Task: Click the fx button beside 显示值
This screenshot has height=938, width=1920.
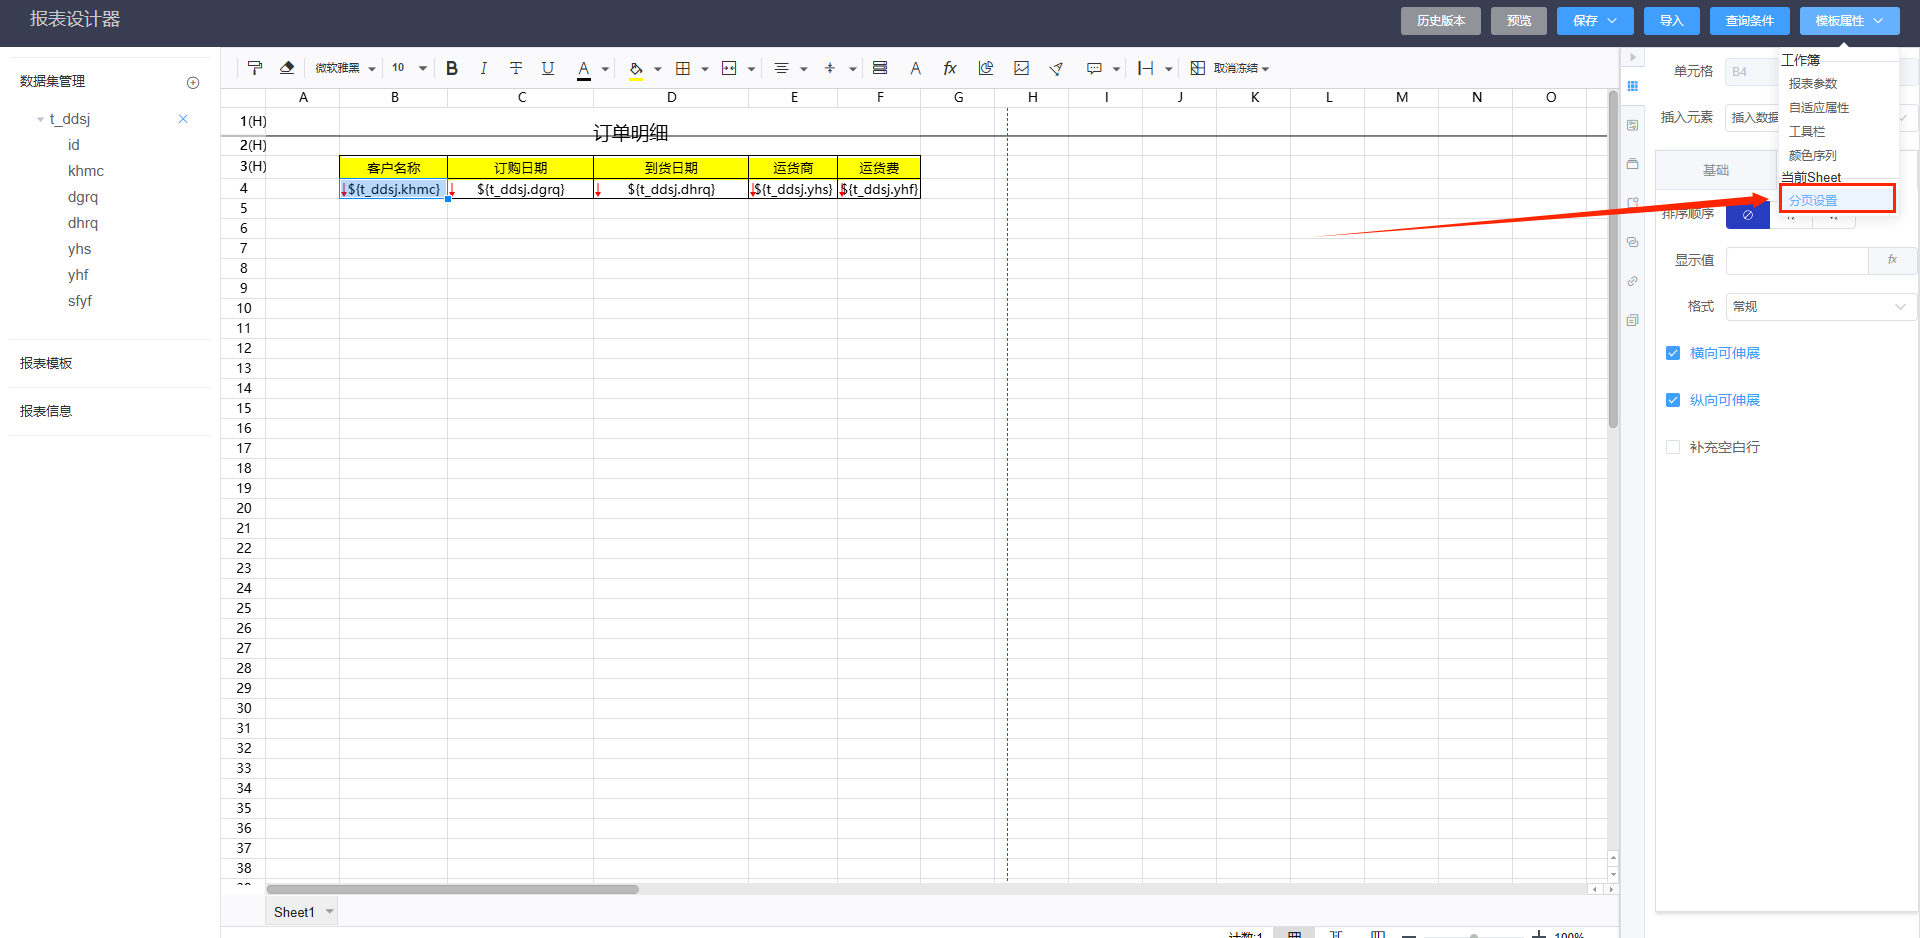Action: [x=1892, y=260]
